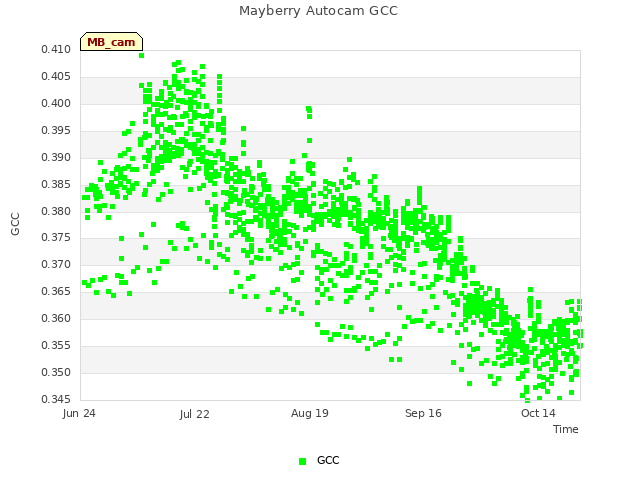Click the 0.395 y-axis tick label
The width and height of the screenshot is (640, 480).
[x=56, y=130]
